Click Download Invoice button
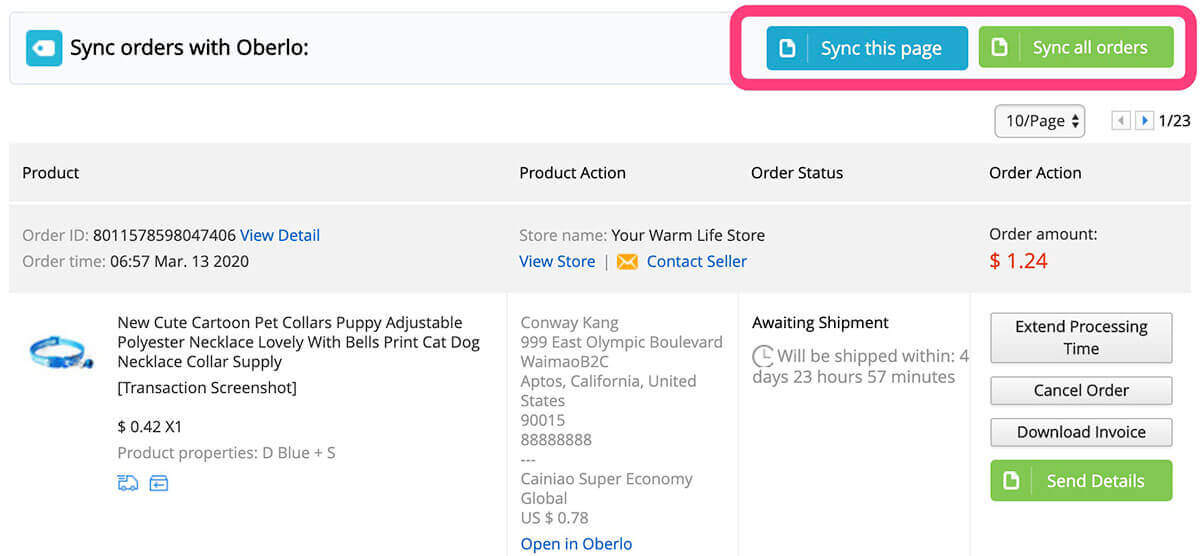Image resolution: width=1200 pixels, height=556 pixels. click(1081, 433)
